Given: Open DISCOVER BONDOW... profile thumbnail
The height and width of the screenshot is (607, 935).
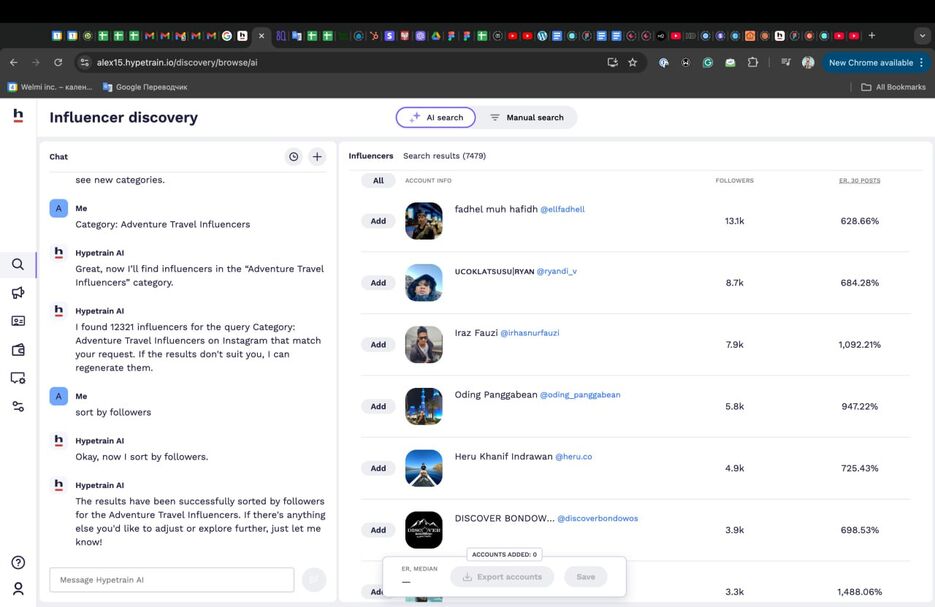Looking at the screenshot, I should [424, 530].
